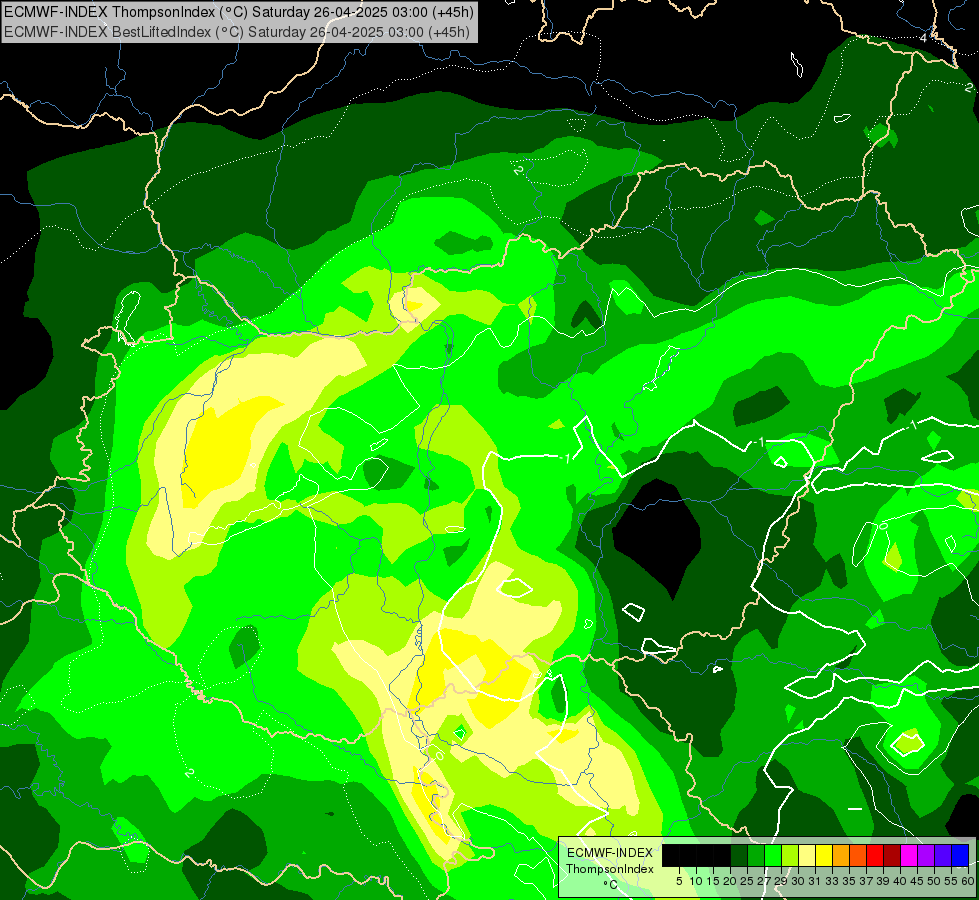Click the dark green 20–25 legend swatch
Viewport: 979px width, 900px height.
pyautogui.click(x=739, y=856)
